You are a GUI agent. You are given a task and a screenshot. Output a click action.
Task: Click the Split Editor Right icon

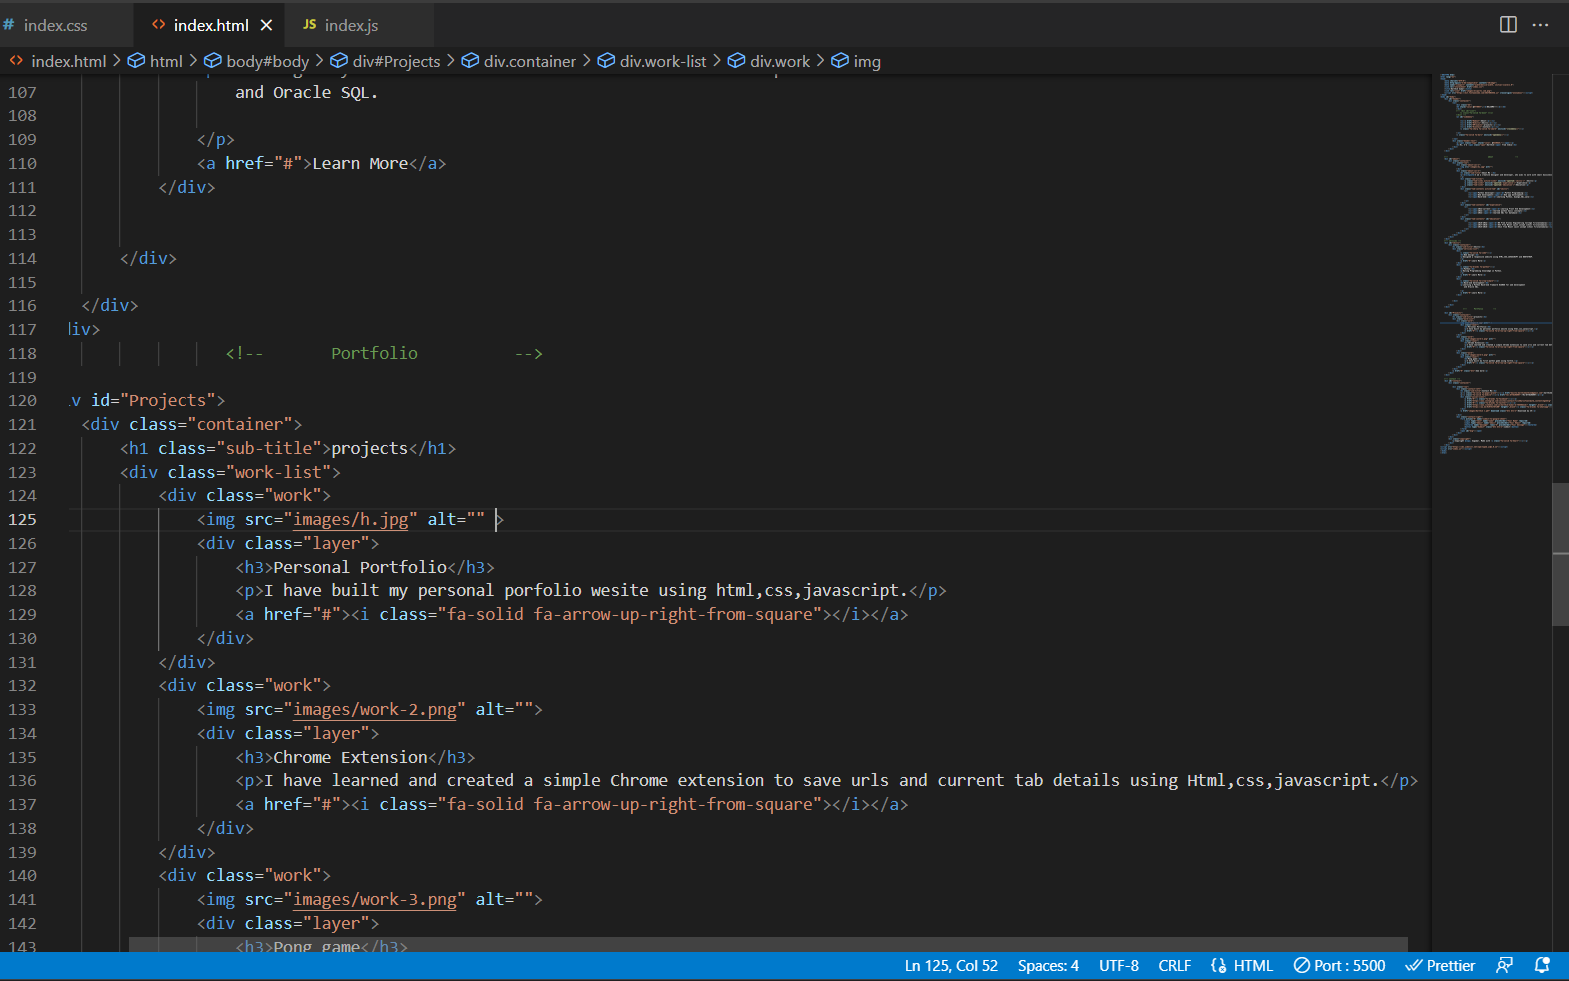pyautogui.click(x=1508, y=25)
